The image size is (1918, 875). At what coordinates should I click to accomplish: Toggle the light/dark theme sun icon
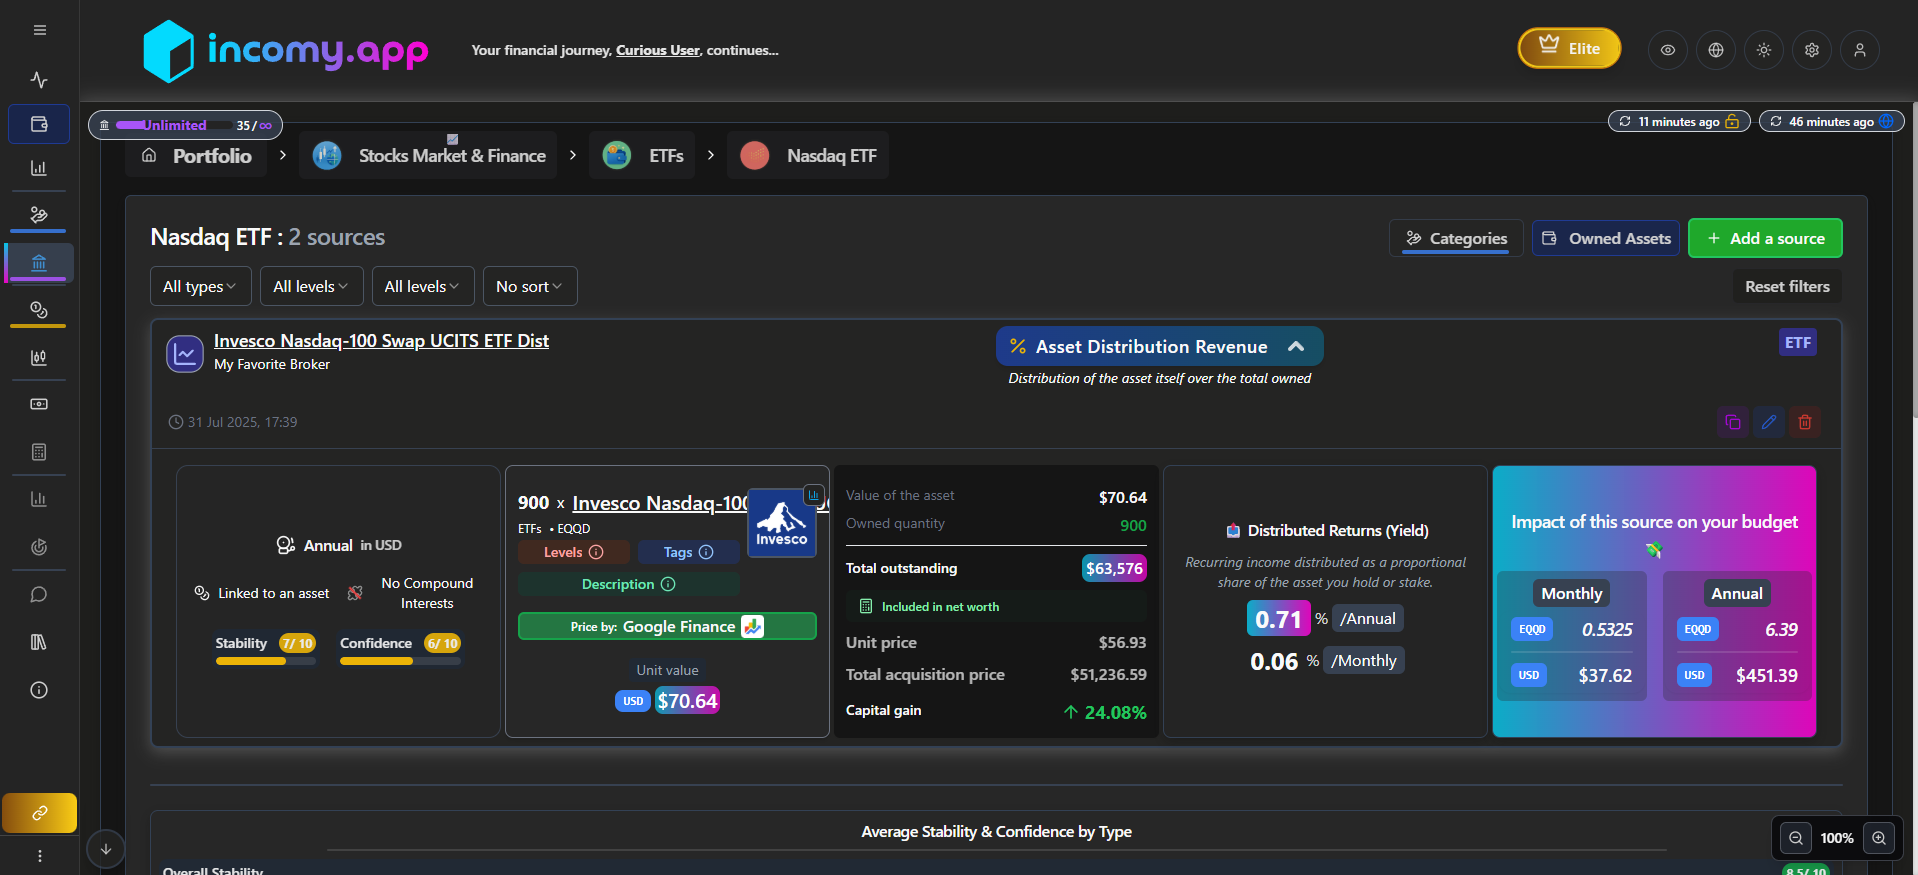(1764, 50)
